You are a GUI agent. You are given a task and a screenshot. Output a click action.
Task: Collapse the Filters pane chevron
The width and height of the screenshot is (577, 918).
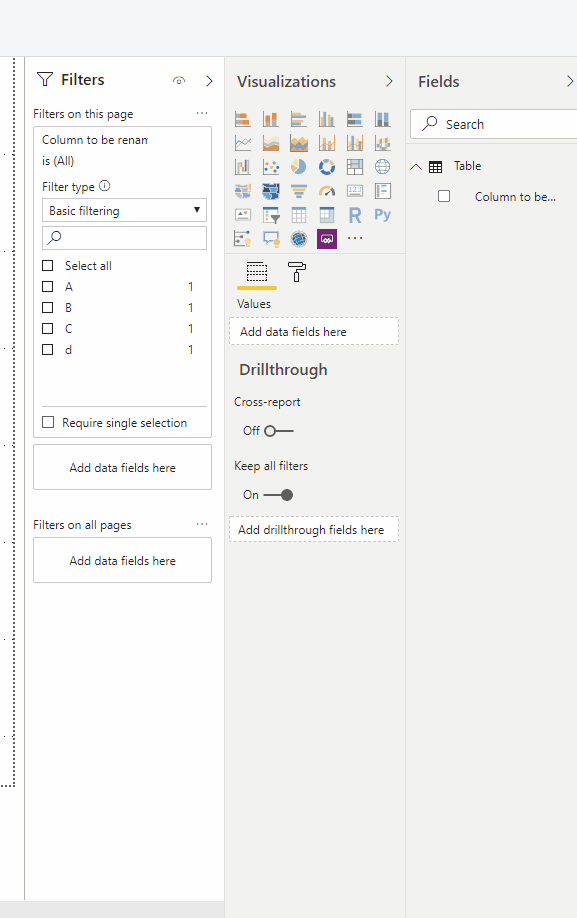click(x=209, y=81)
